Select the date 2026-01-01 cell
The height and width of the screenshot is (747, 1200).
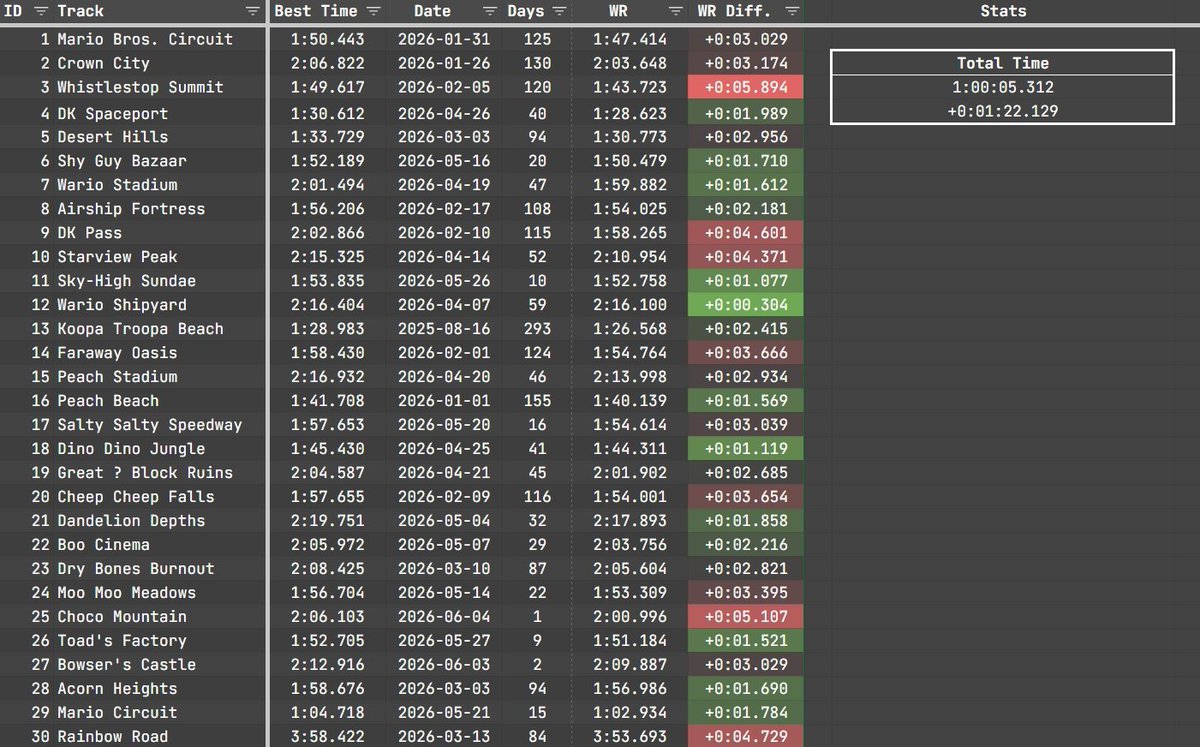coord(444,401)
